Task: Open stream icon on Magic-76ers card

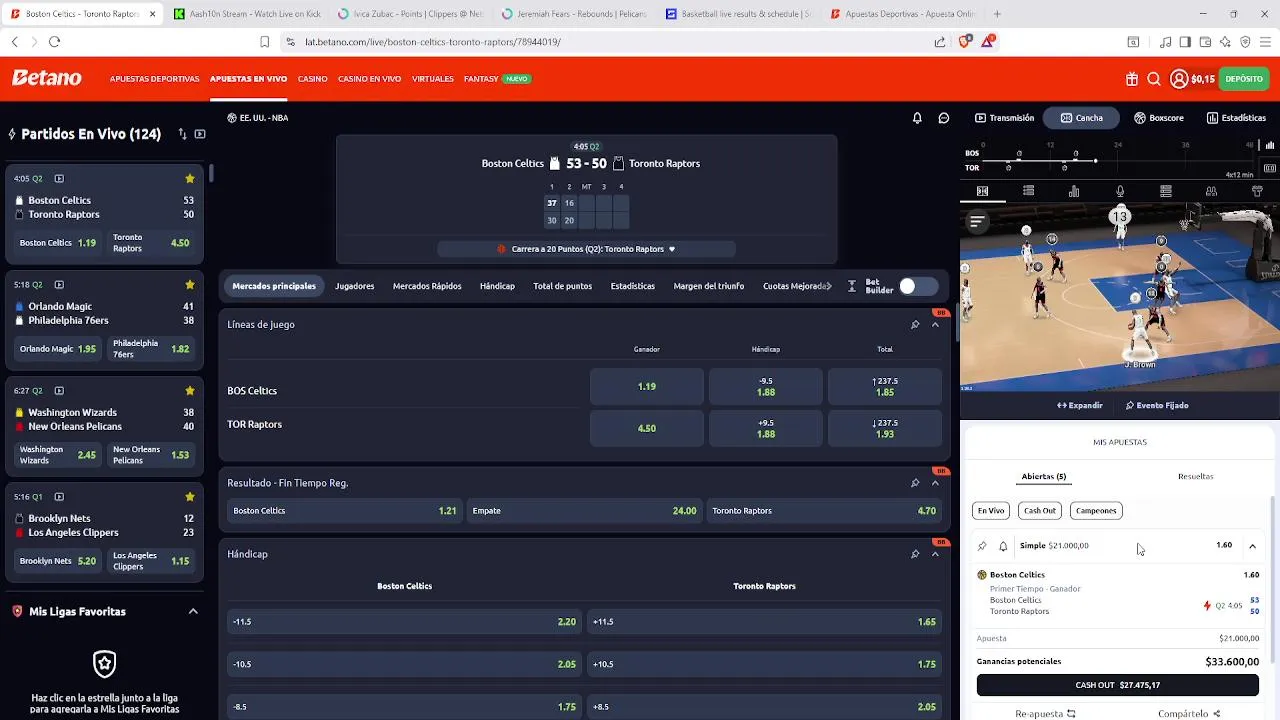Action: click(59, 285)
